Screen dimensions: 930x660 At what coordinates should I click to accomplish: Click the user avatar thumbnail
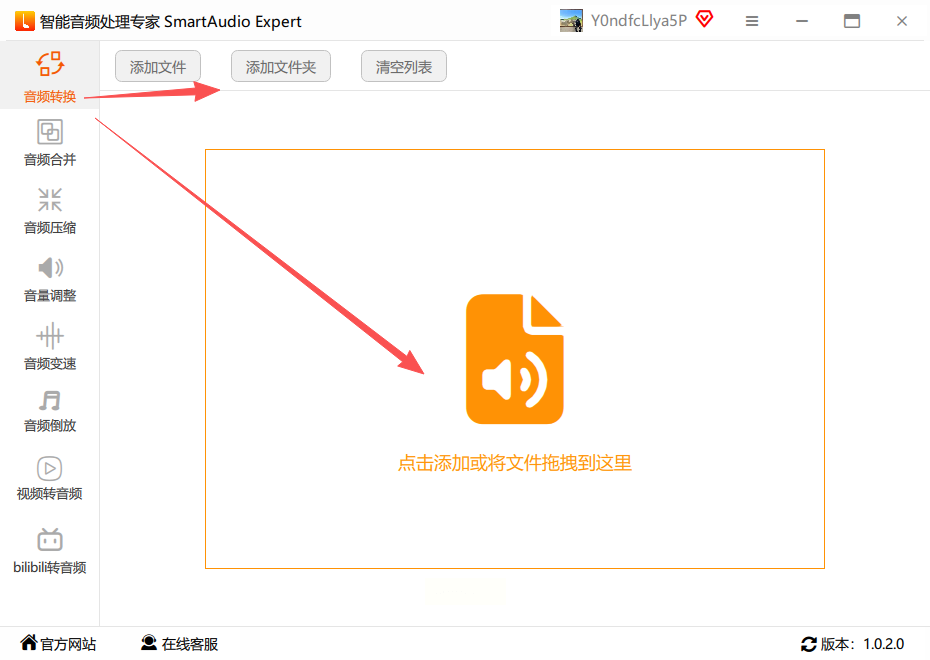[x=571, y=21]
